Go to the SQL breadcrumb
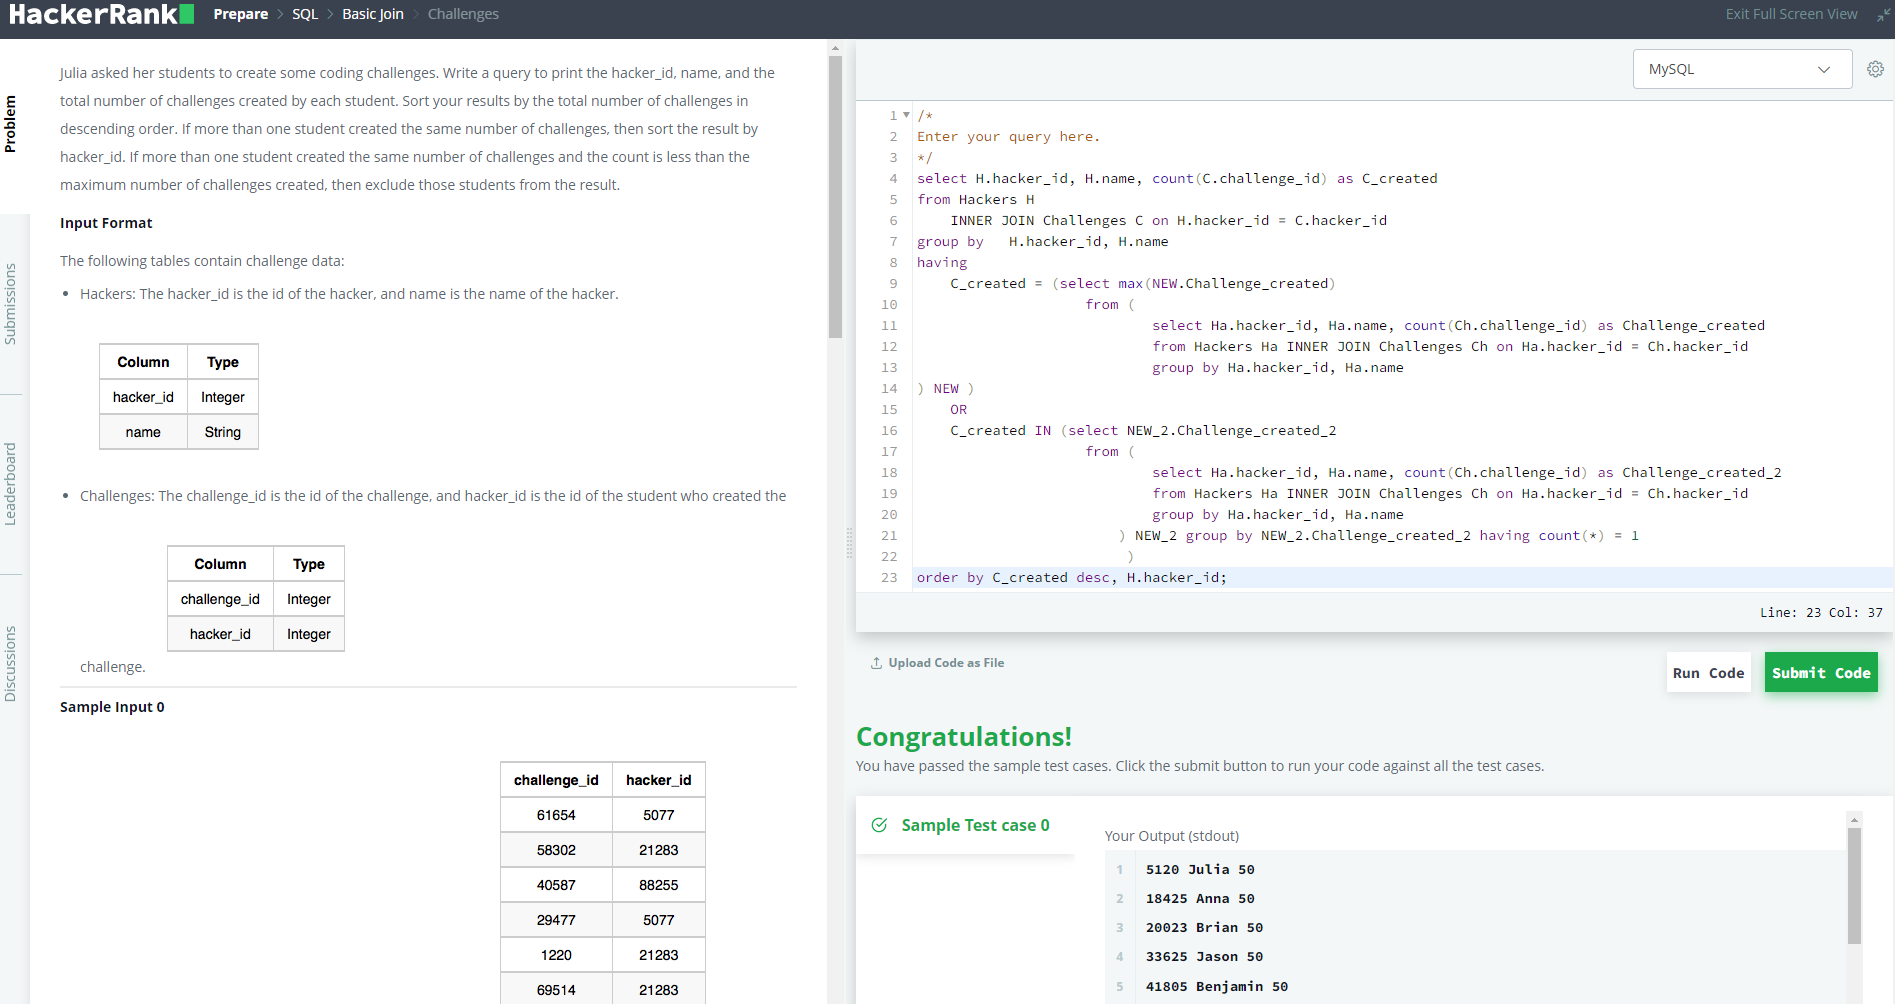 (x=305, y=14)
